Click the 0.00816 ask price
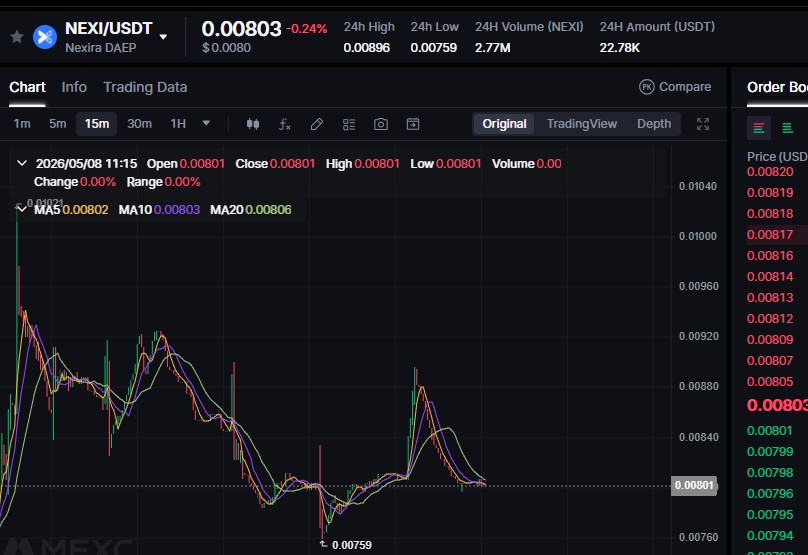 pyautogui.click(x=770, y=256)
